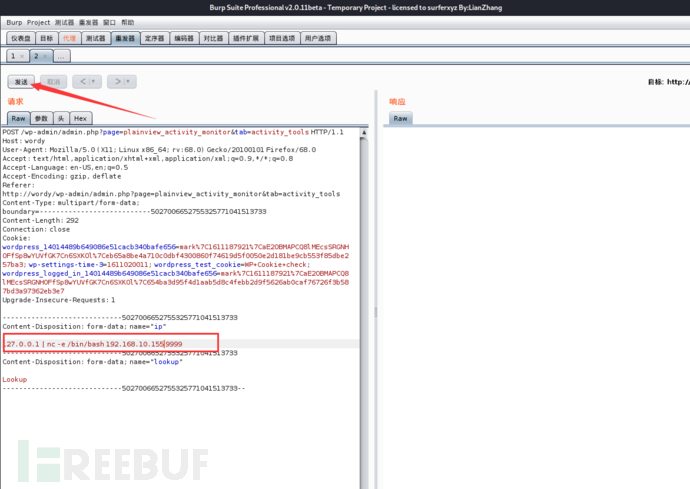
Task: Switch to the 测试器 tool tab
Action: (95, 38)
